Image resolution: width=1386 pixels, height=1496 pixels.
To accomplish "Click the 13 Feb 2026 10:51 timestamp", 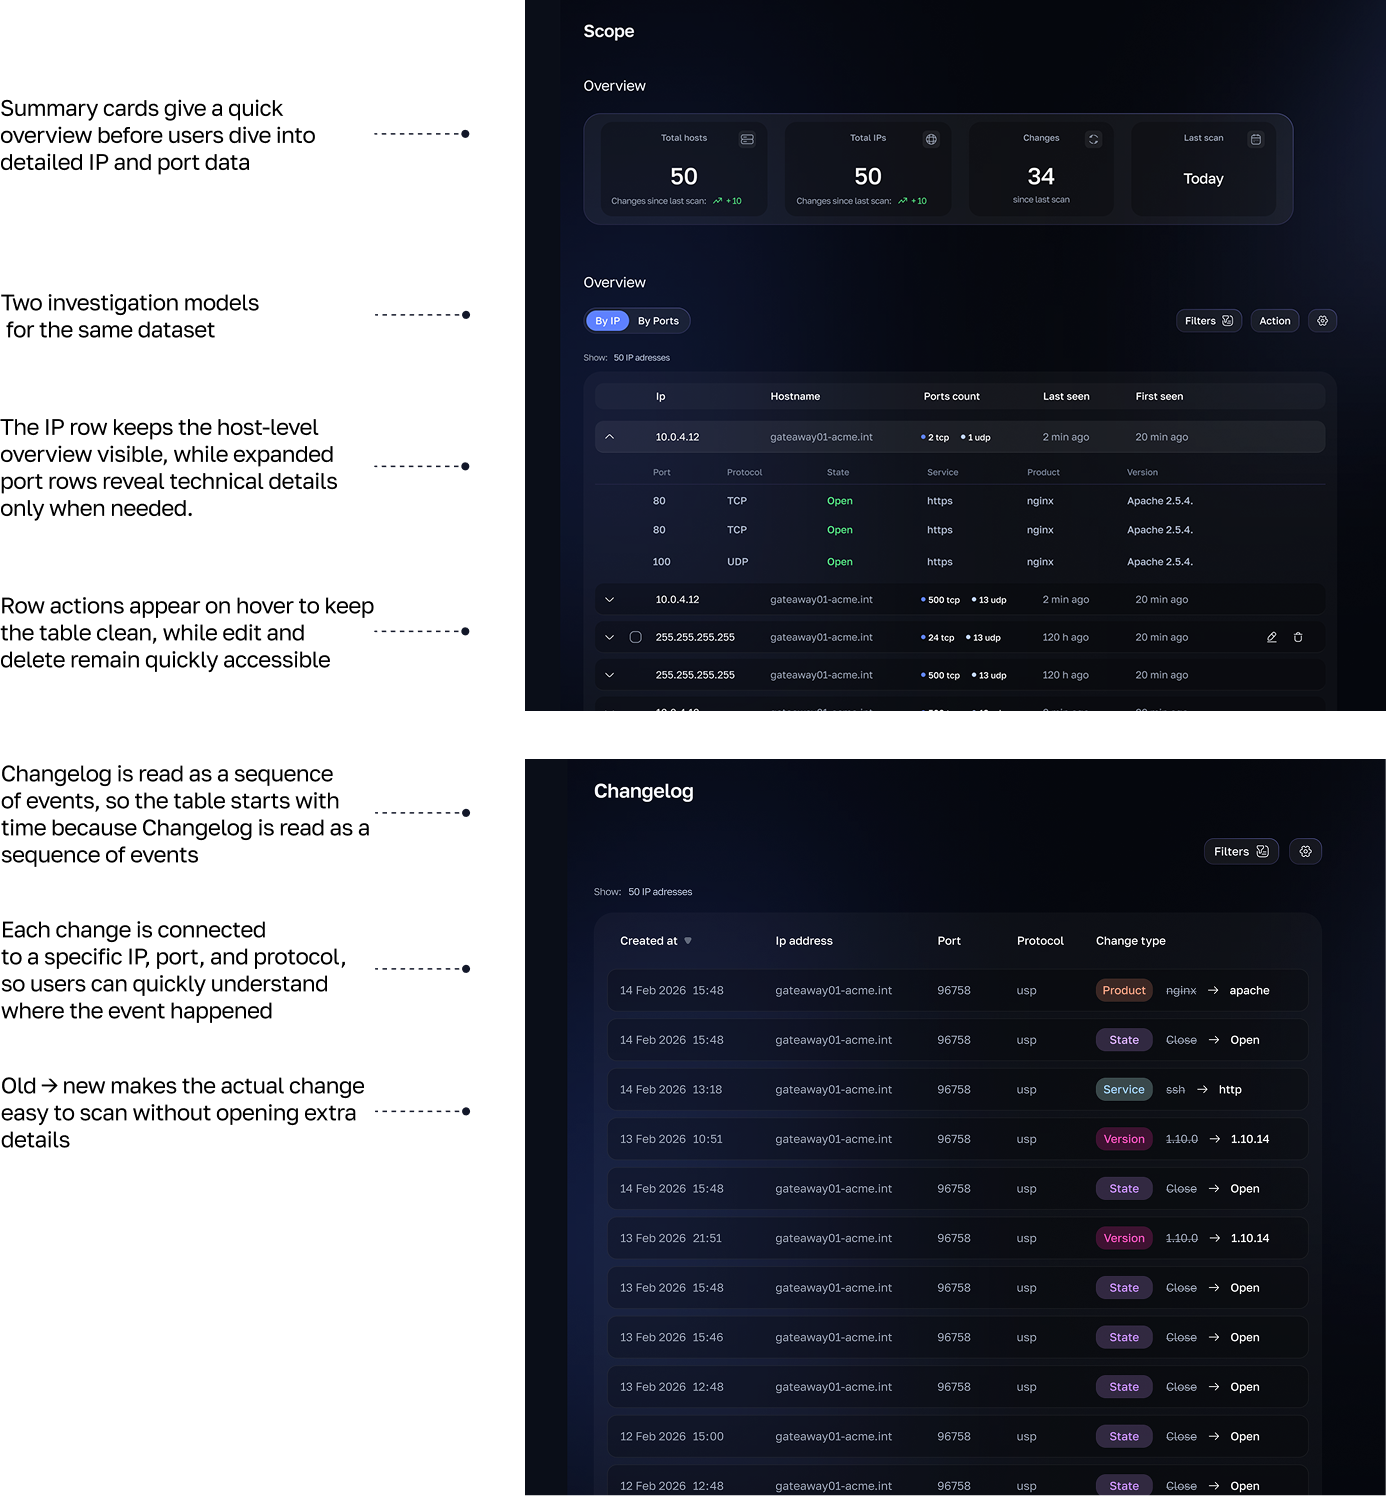I will [671, 1139].
